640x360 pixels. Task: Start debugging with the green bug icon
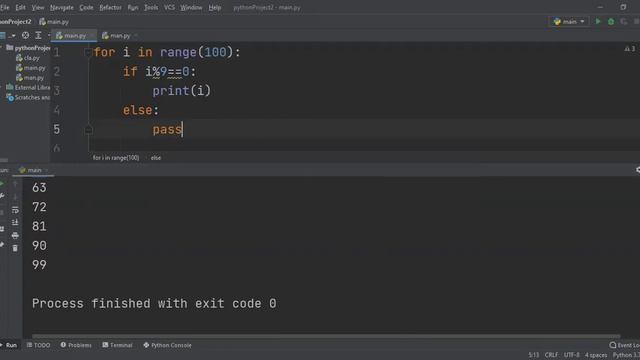[611, 21]
